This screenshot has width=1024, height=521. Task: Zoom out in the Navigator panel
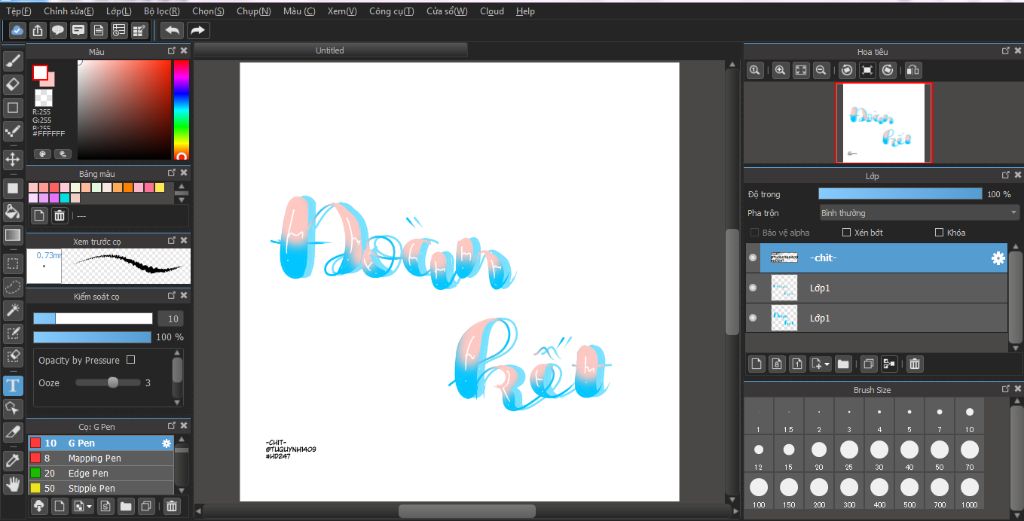click(x=821, y=71)
